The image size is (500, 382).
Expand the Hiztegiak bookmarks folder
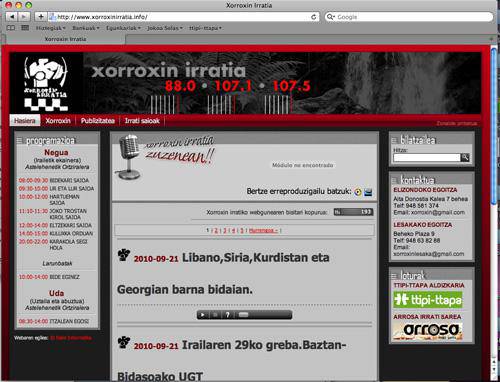[50, 28]
